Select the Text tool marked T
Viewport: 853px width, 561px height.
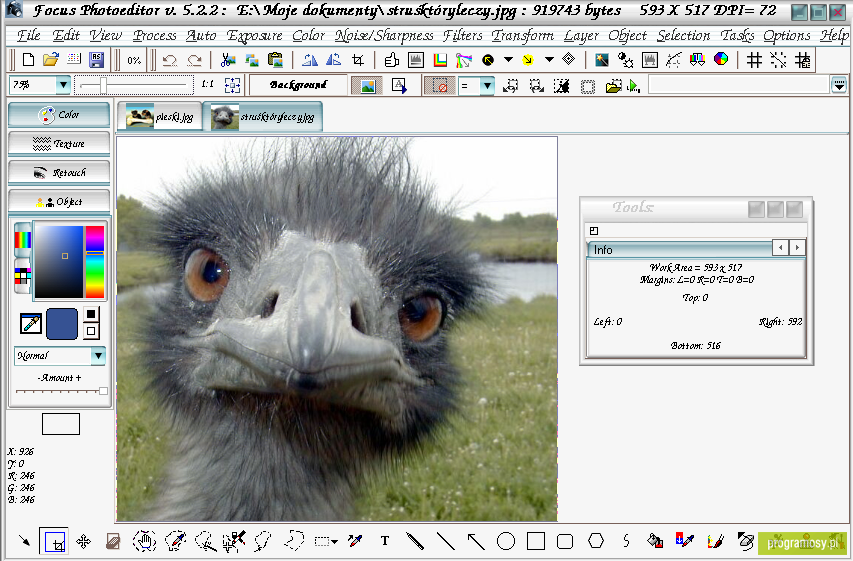tap(385, 541)
